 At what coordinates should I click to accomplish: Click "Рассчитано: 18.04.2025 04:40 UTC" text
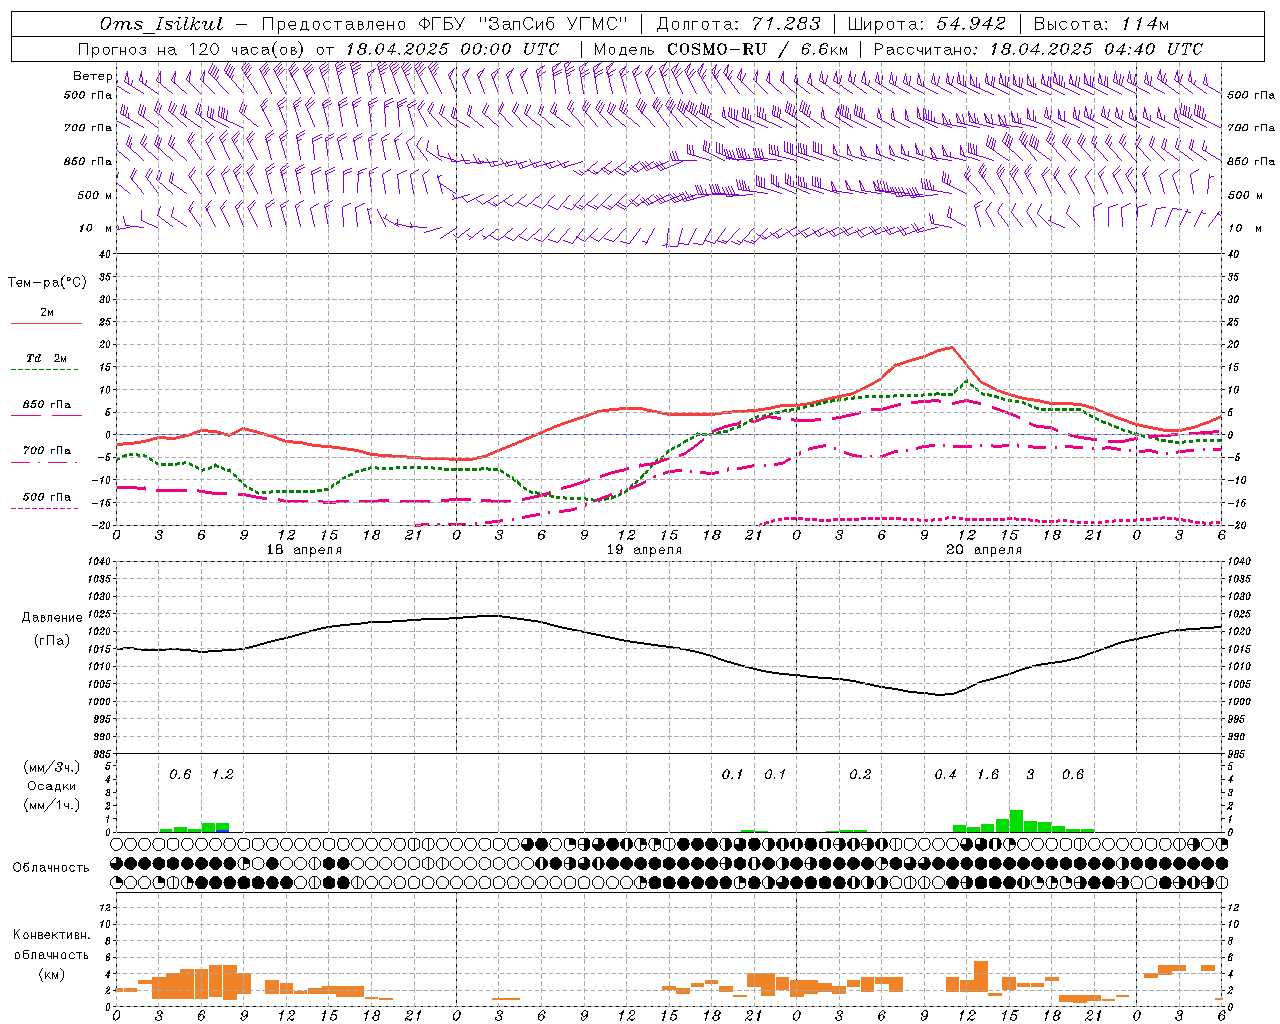point(1038,49)
